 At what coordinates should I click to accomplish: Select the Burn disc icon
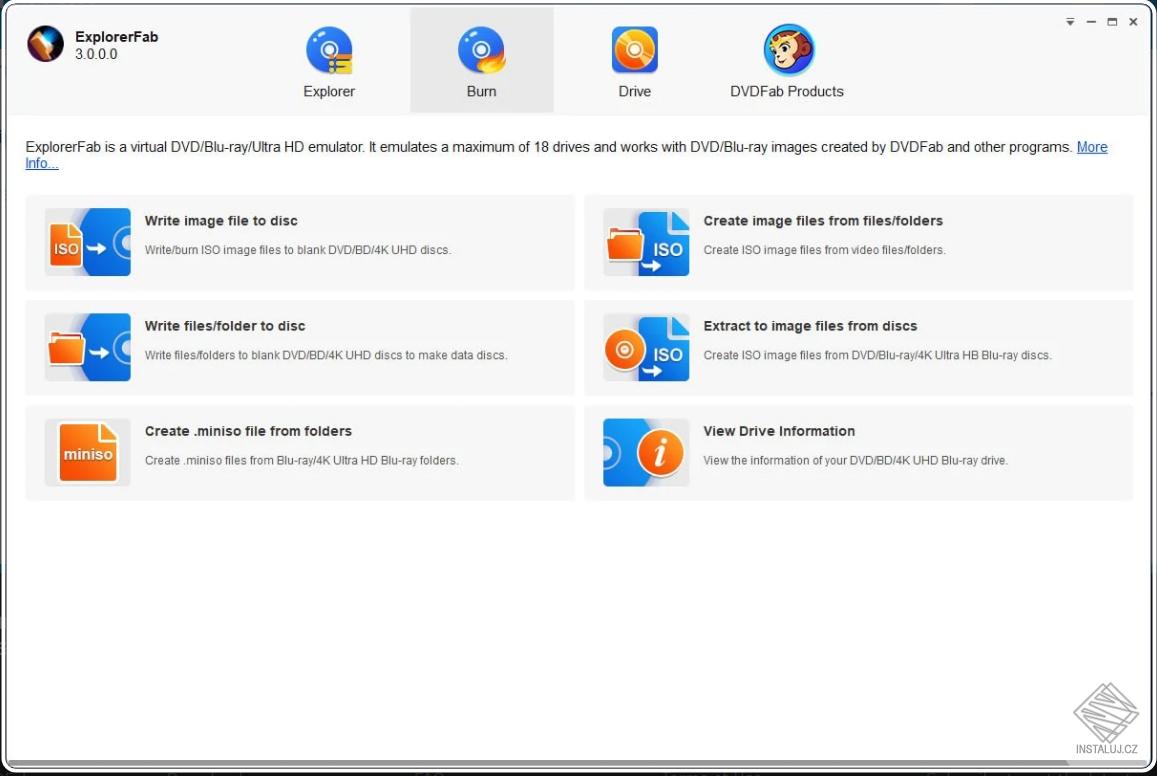(481, 50)
